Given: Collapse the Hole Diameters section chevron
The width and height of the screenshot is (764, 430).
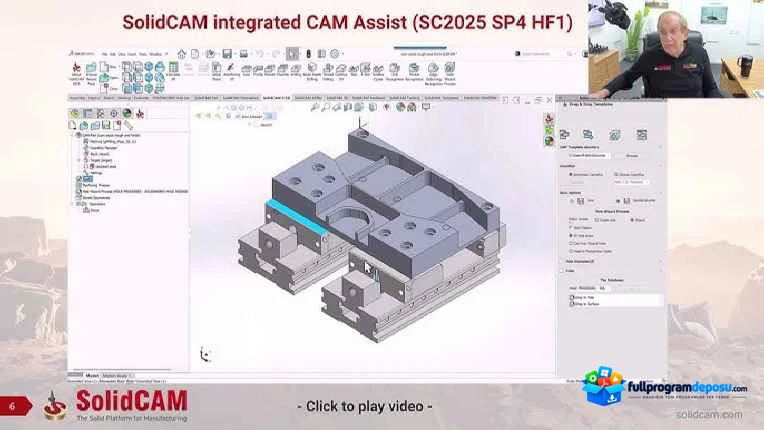Looking at the screenshot, I should [660, 262].
